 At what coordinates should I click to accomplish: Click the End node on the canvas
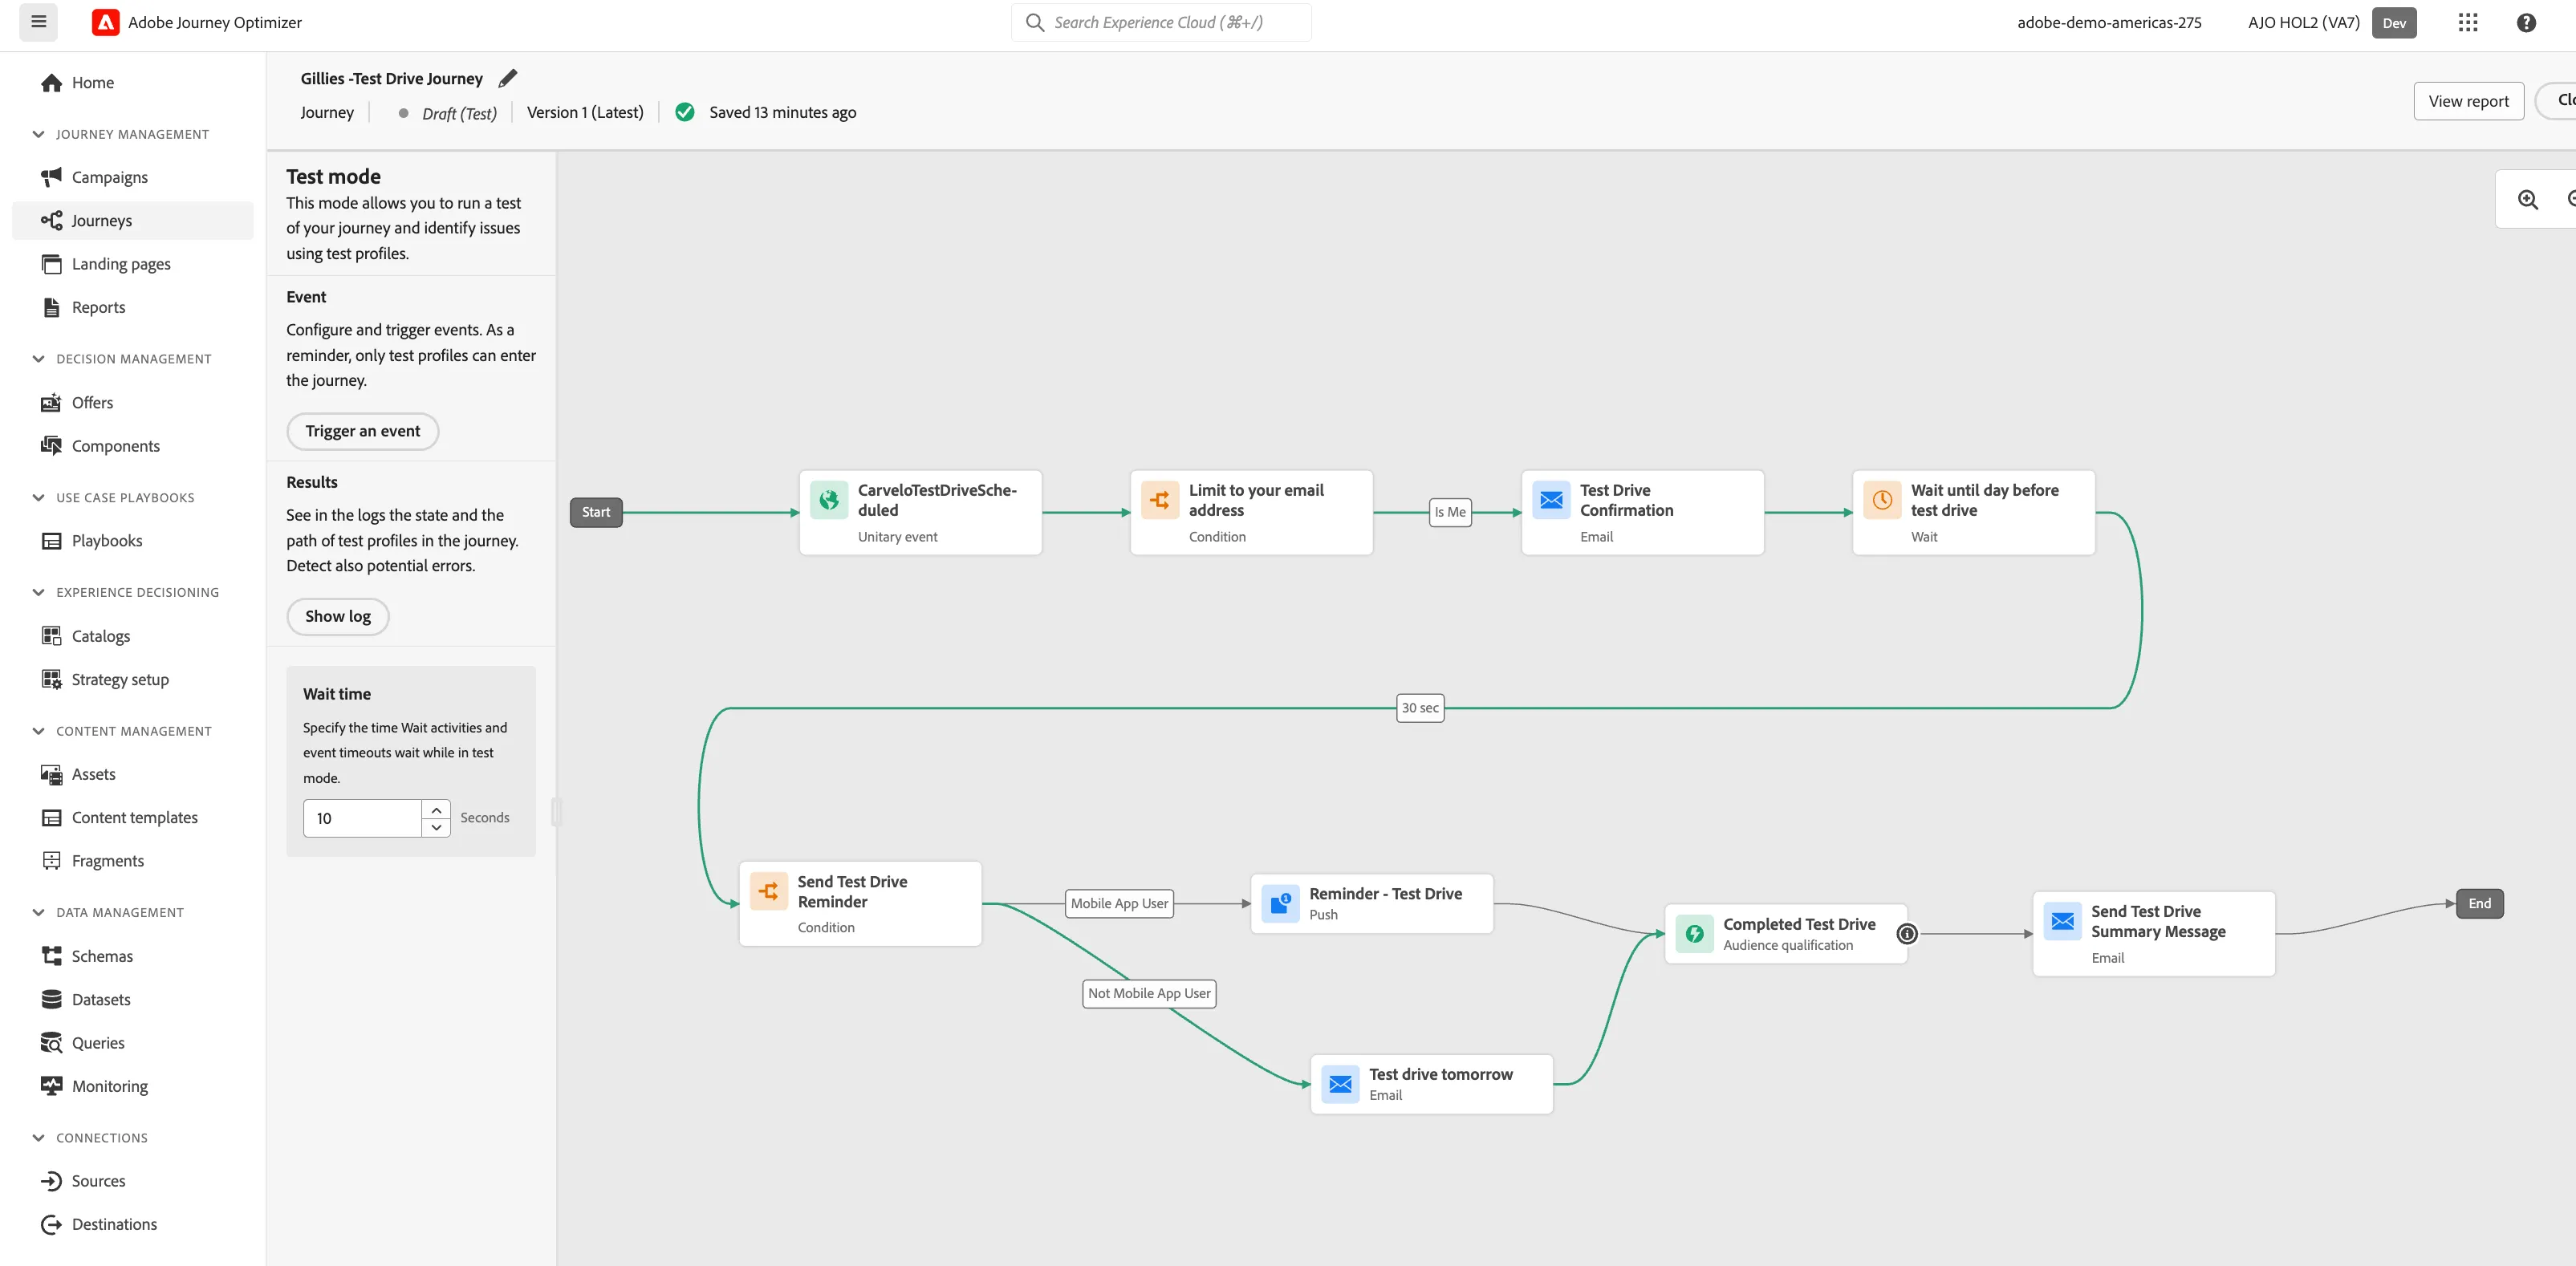pos(2479,903)
